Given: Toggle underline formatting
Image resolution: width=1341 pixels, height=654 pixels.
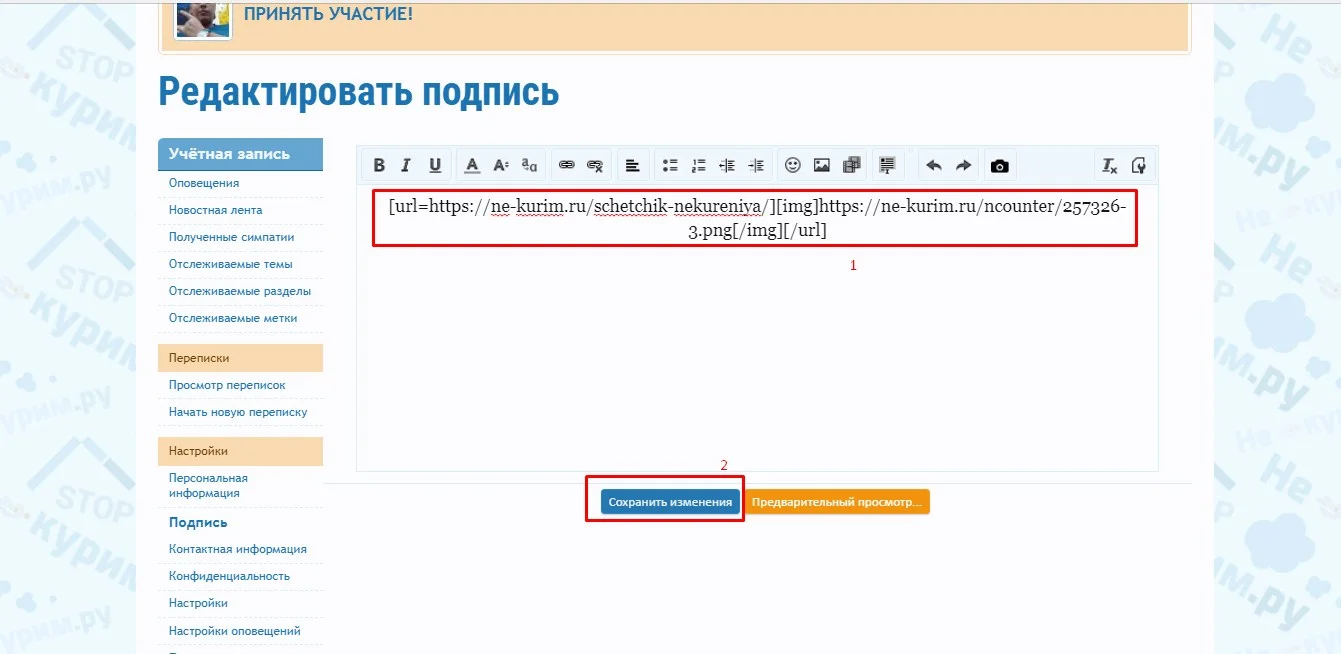Looking at the screenshot, I should click(x=434, y=165).
